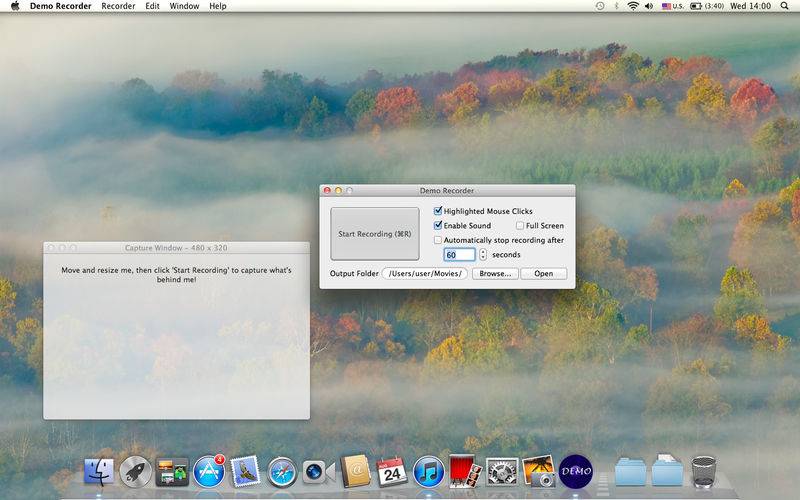This screenshot has height=500, width=800.
Task: Toggle the Enable Sound checkbox
Action: click(438, 225)
